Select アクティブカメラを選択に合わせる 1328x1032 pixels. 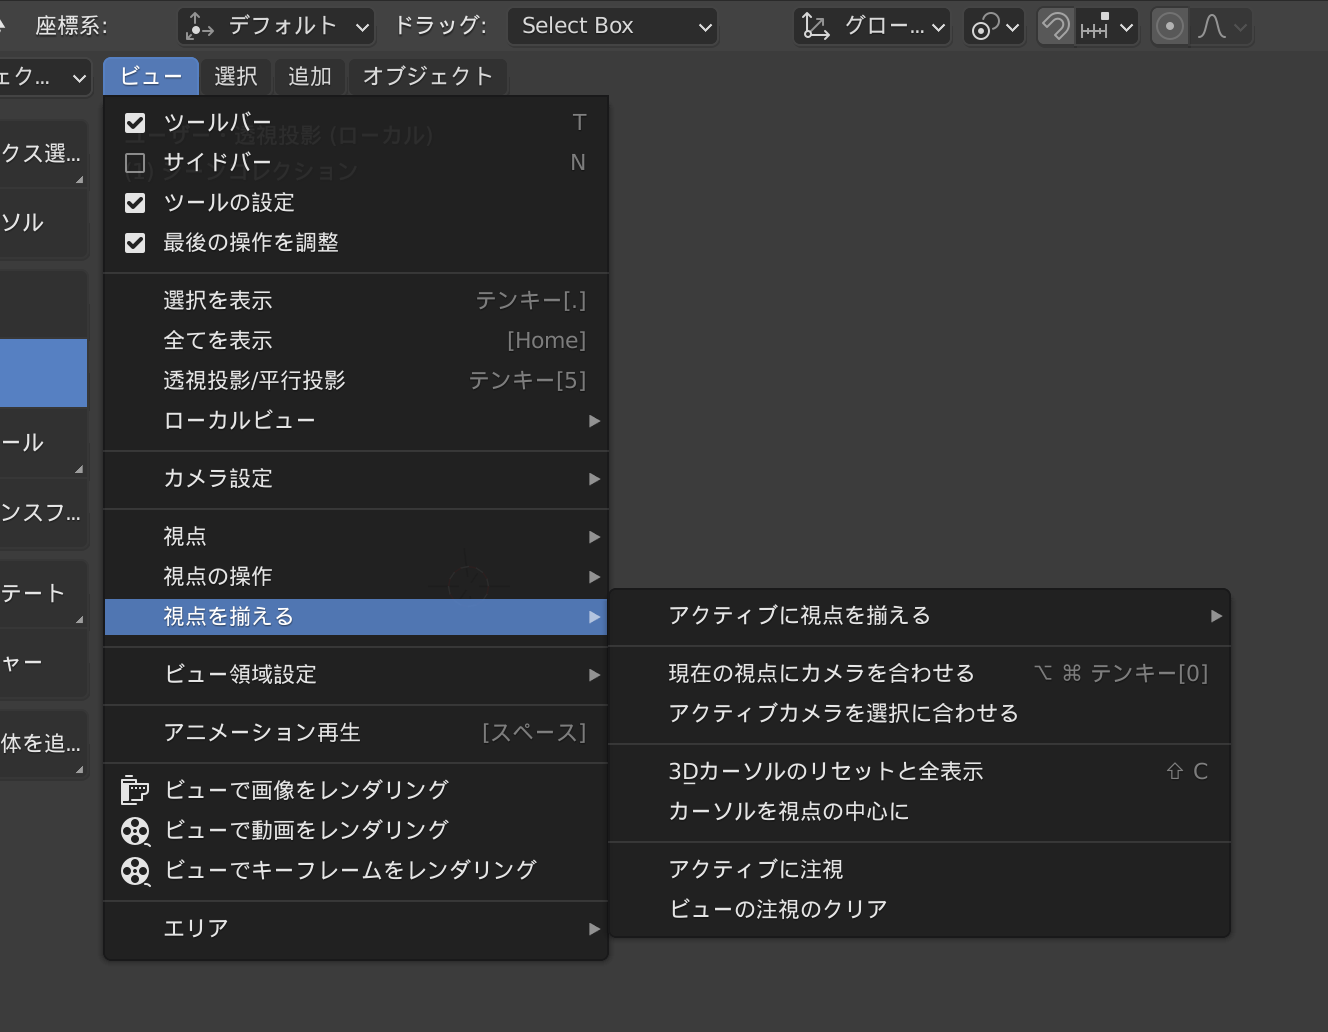pos(920,714)
